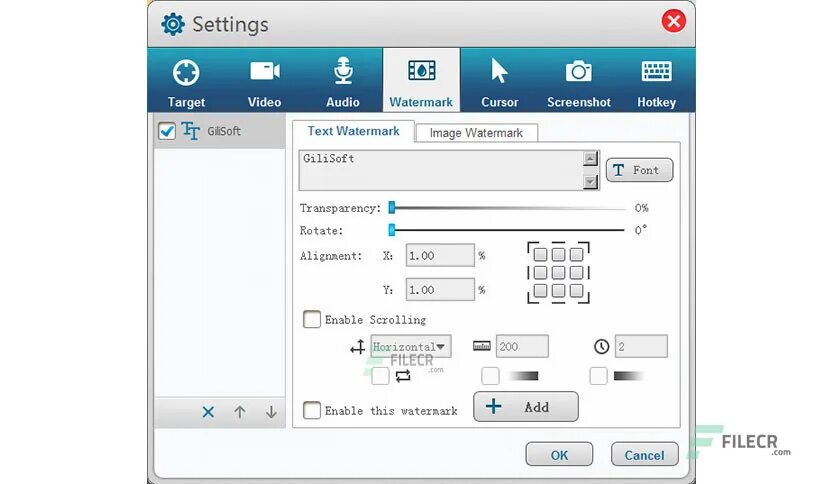836x484 pixels.
Task: Open the Video settings tab
Action: (264, 80)
